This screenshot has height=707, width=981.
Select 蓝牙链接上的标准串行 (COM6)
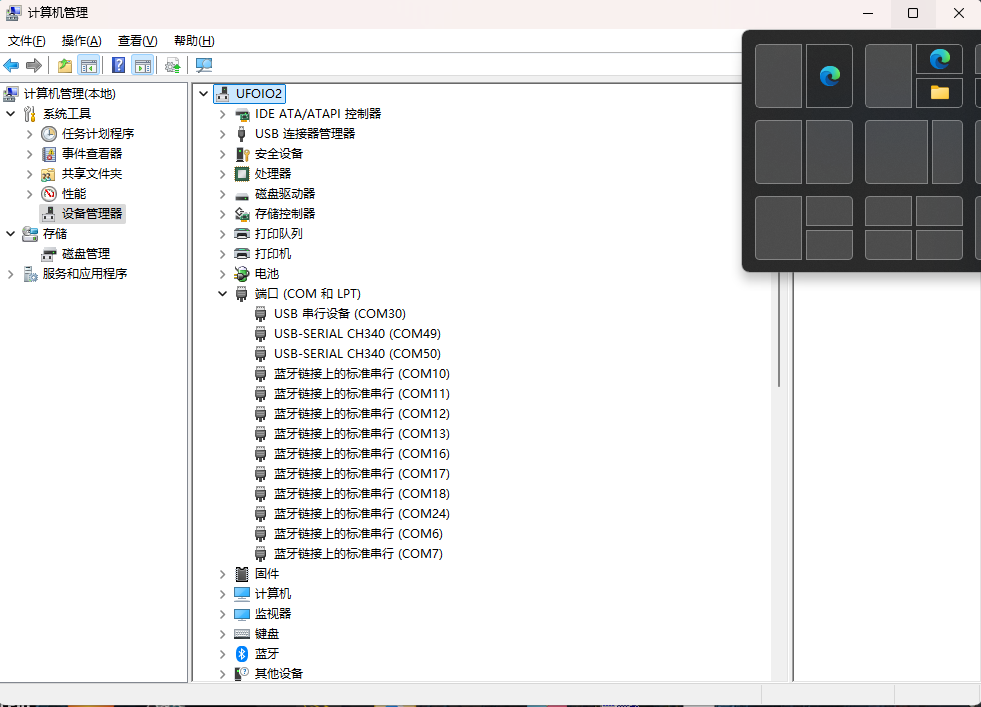(358, 534)
